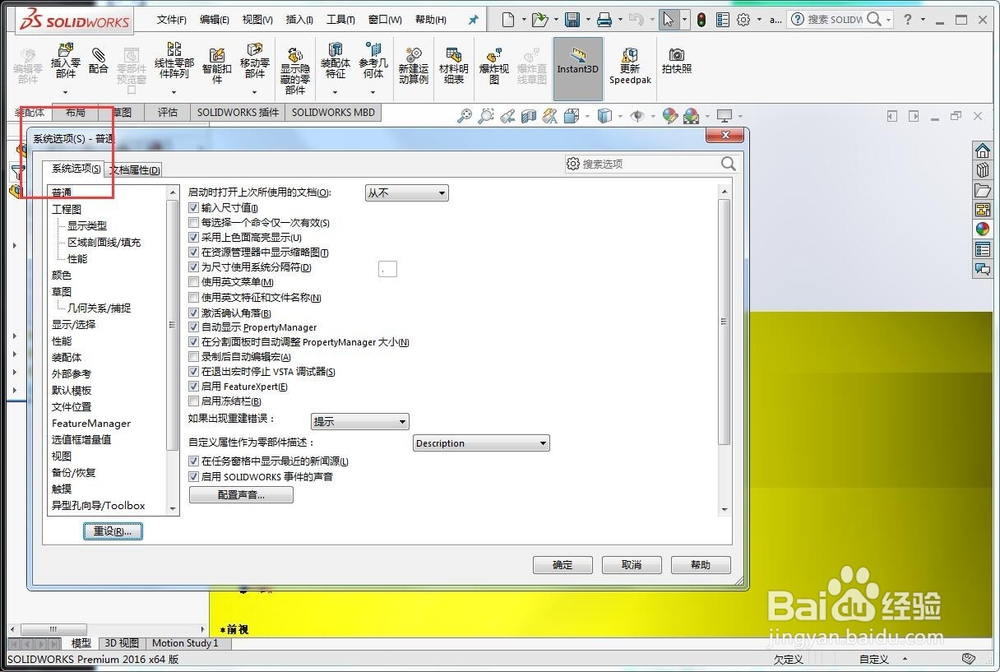Open 启动时打开上次所使用的文档 dropdown (从不)

click(406, 193)
